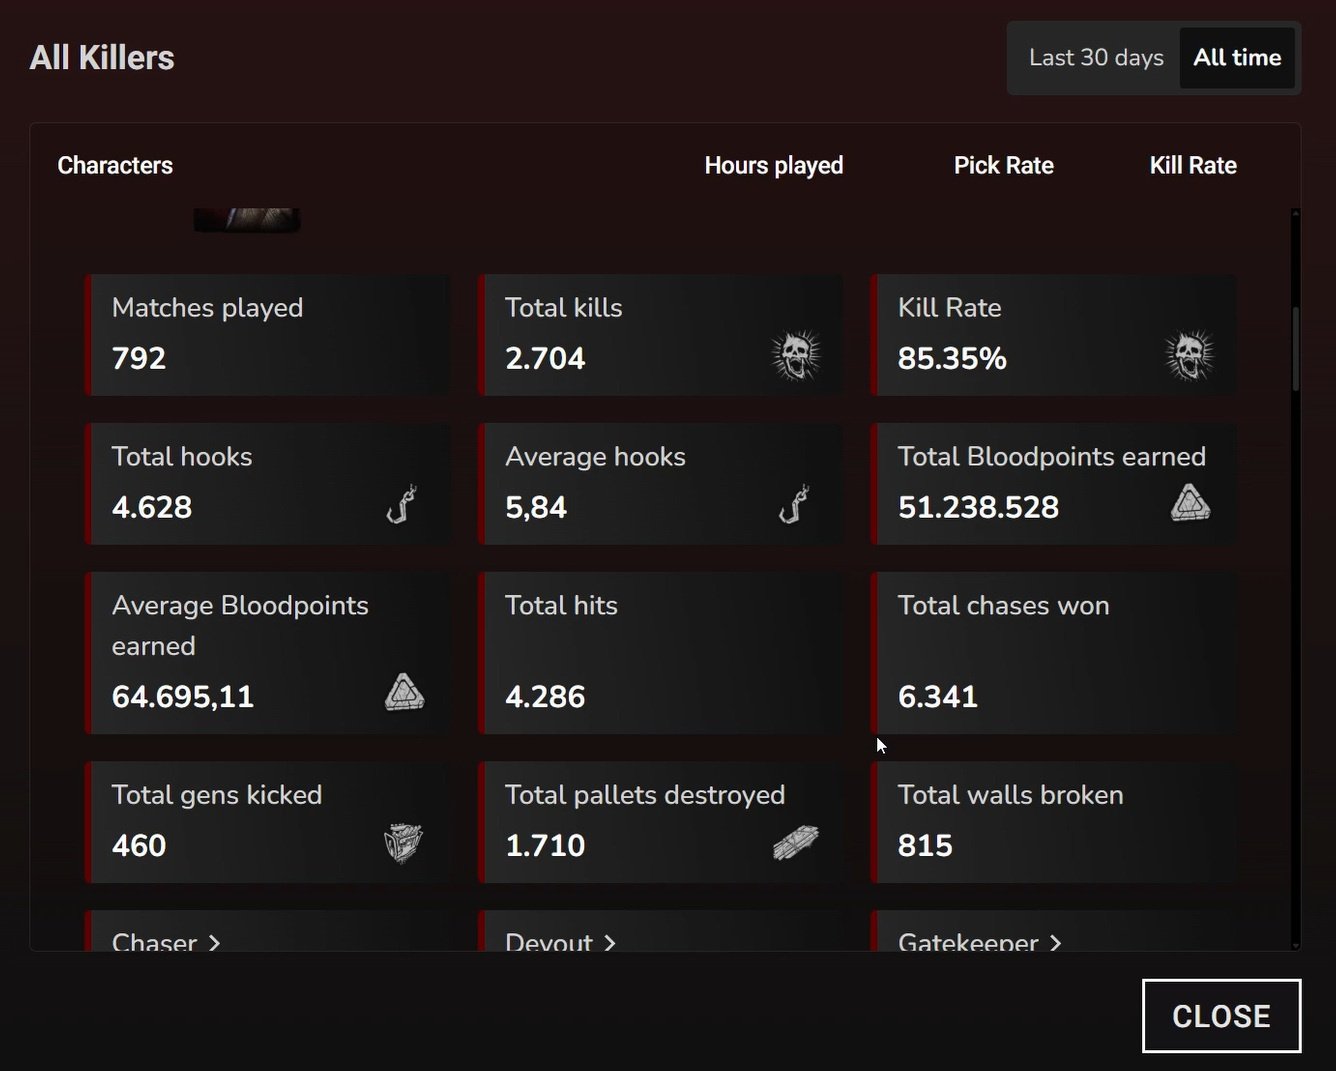The height and width of the screenshot is (1071, 1336).
Task: Click the hook icon in Average hooks card
Action: click(x=795, y=504)
